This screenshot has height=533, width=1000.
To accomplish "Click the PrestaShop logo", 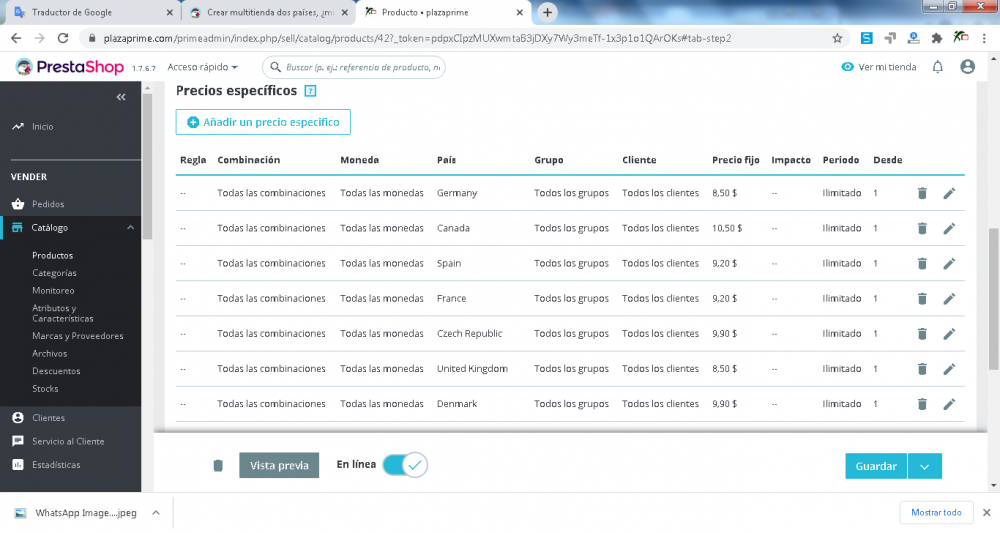I will pos(70,67).
